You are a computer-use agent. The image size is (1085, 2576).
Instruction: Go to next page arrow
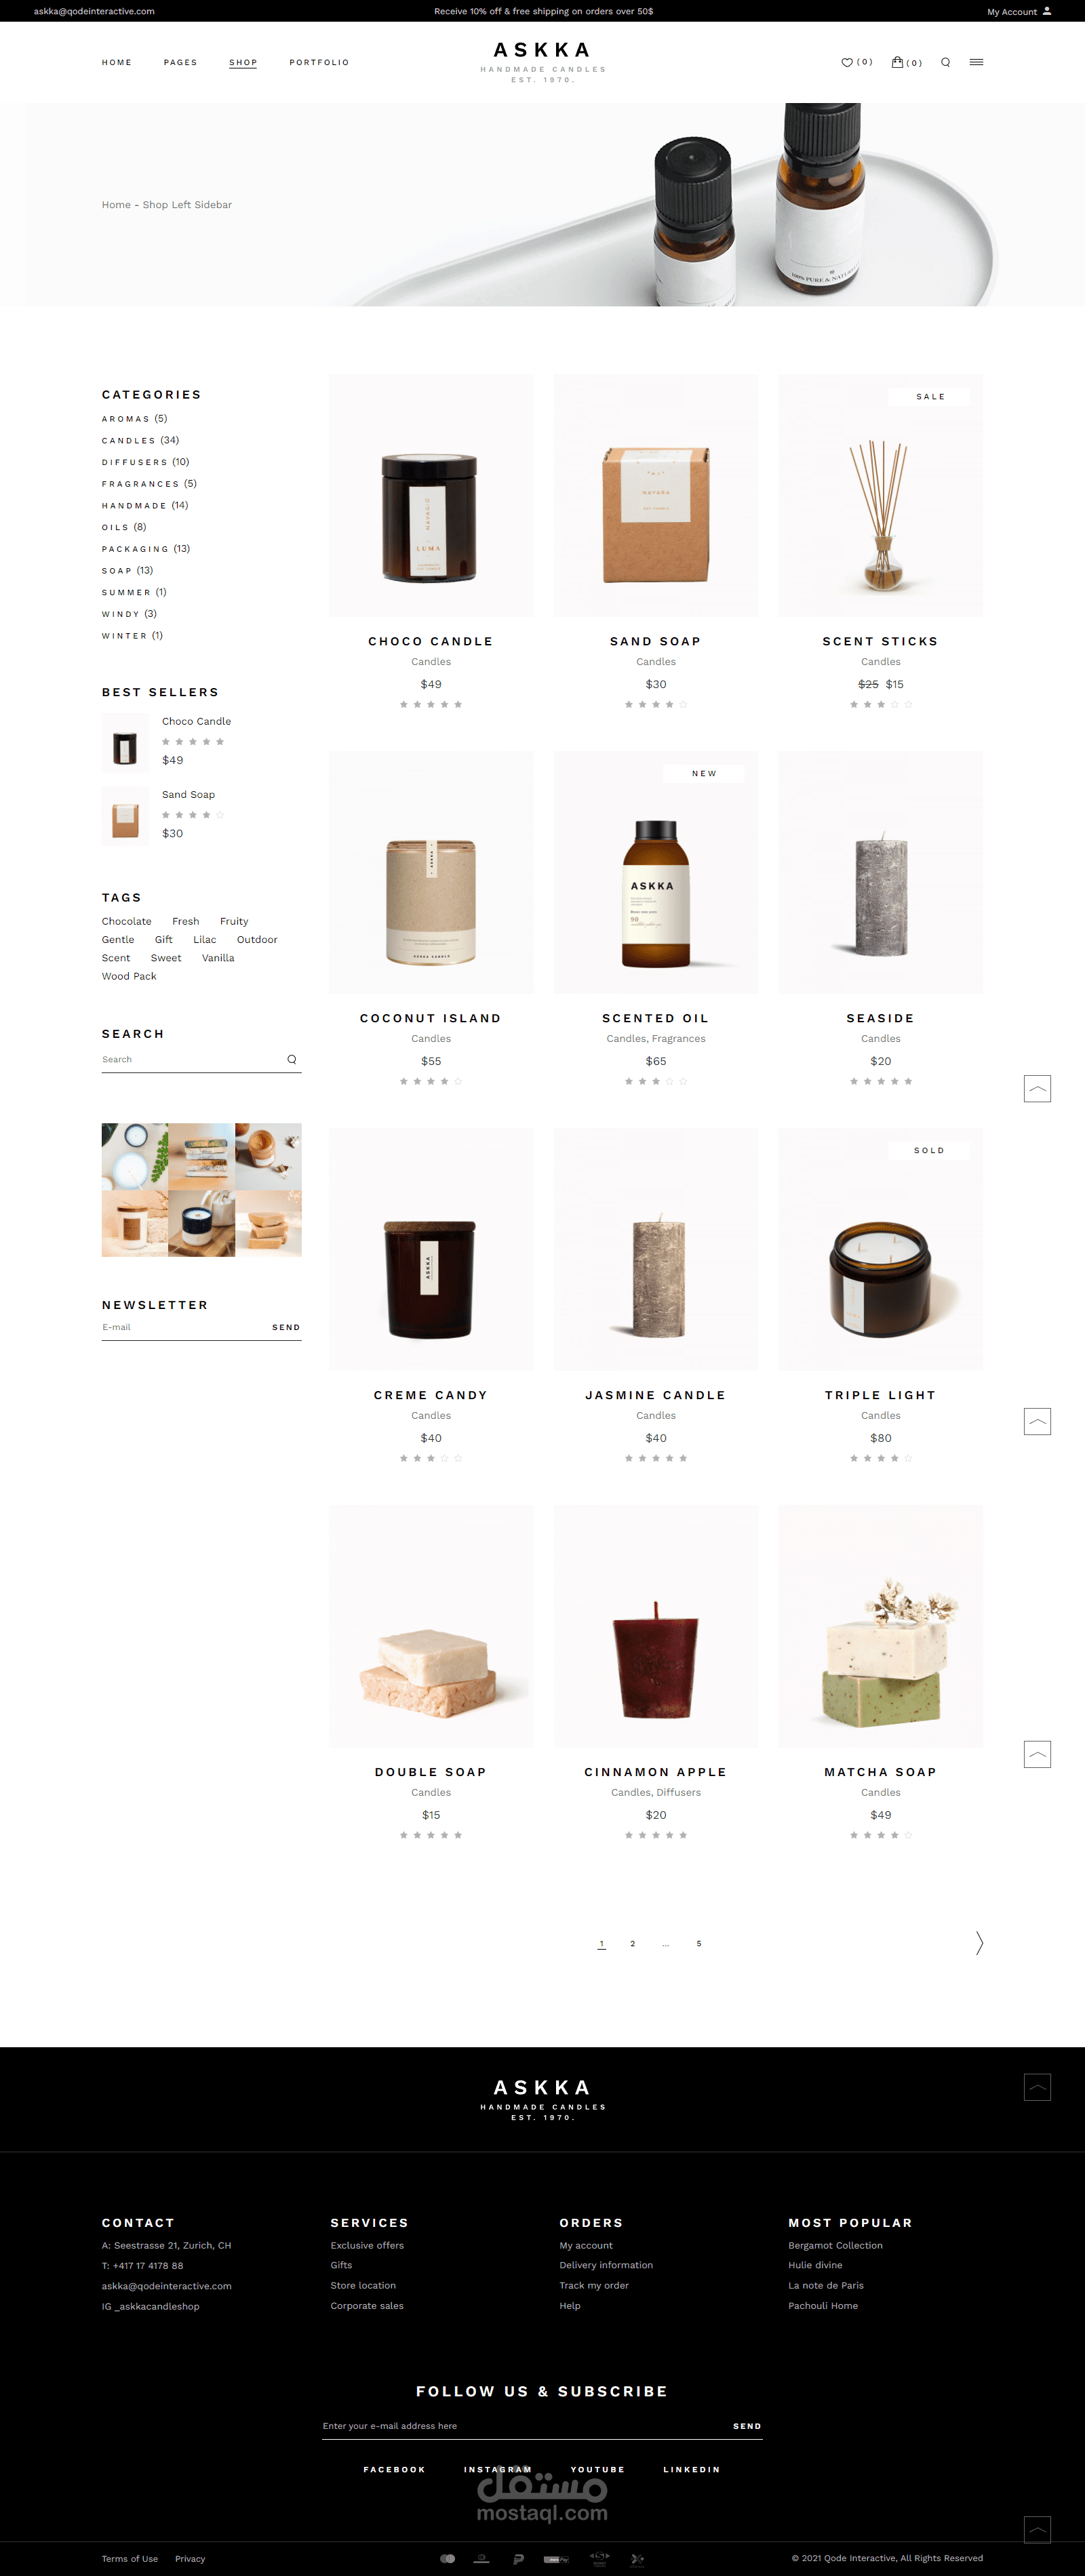click(979, 1943)
